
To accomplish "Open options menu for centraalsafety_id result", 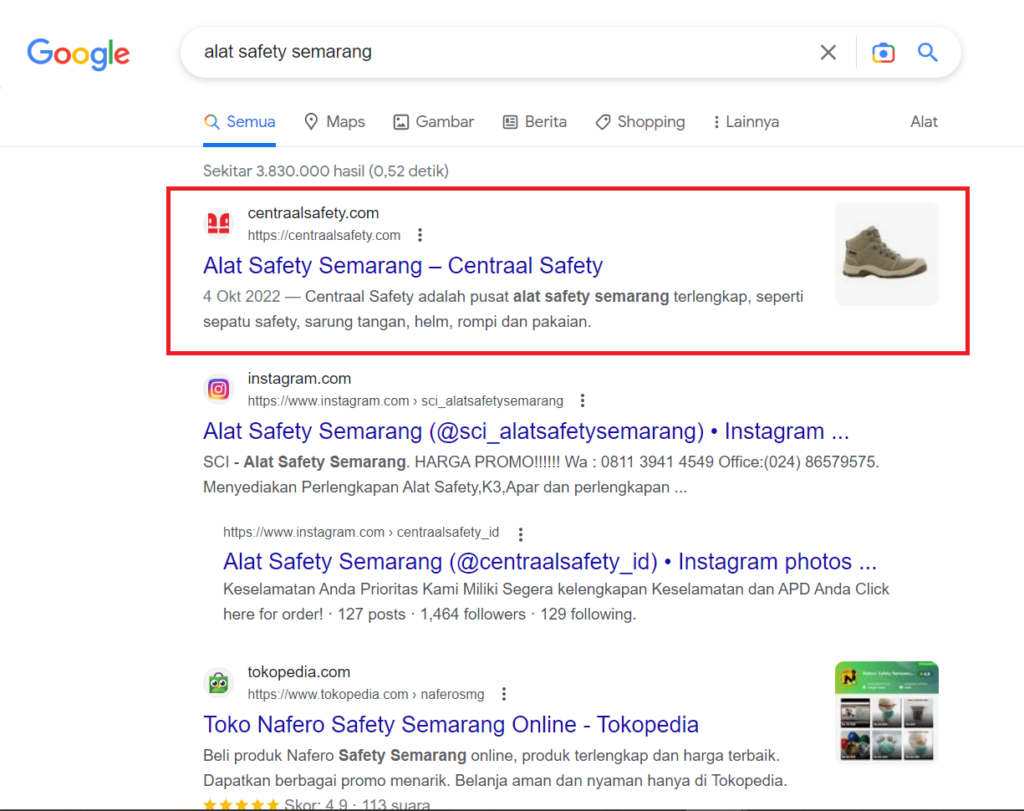I will (x=520, y=534).
